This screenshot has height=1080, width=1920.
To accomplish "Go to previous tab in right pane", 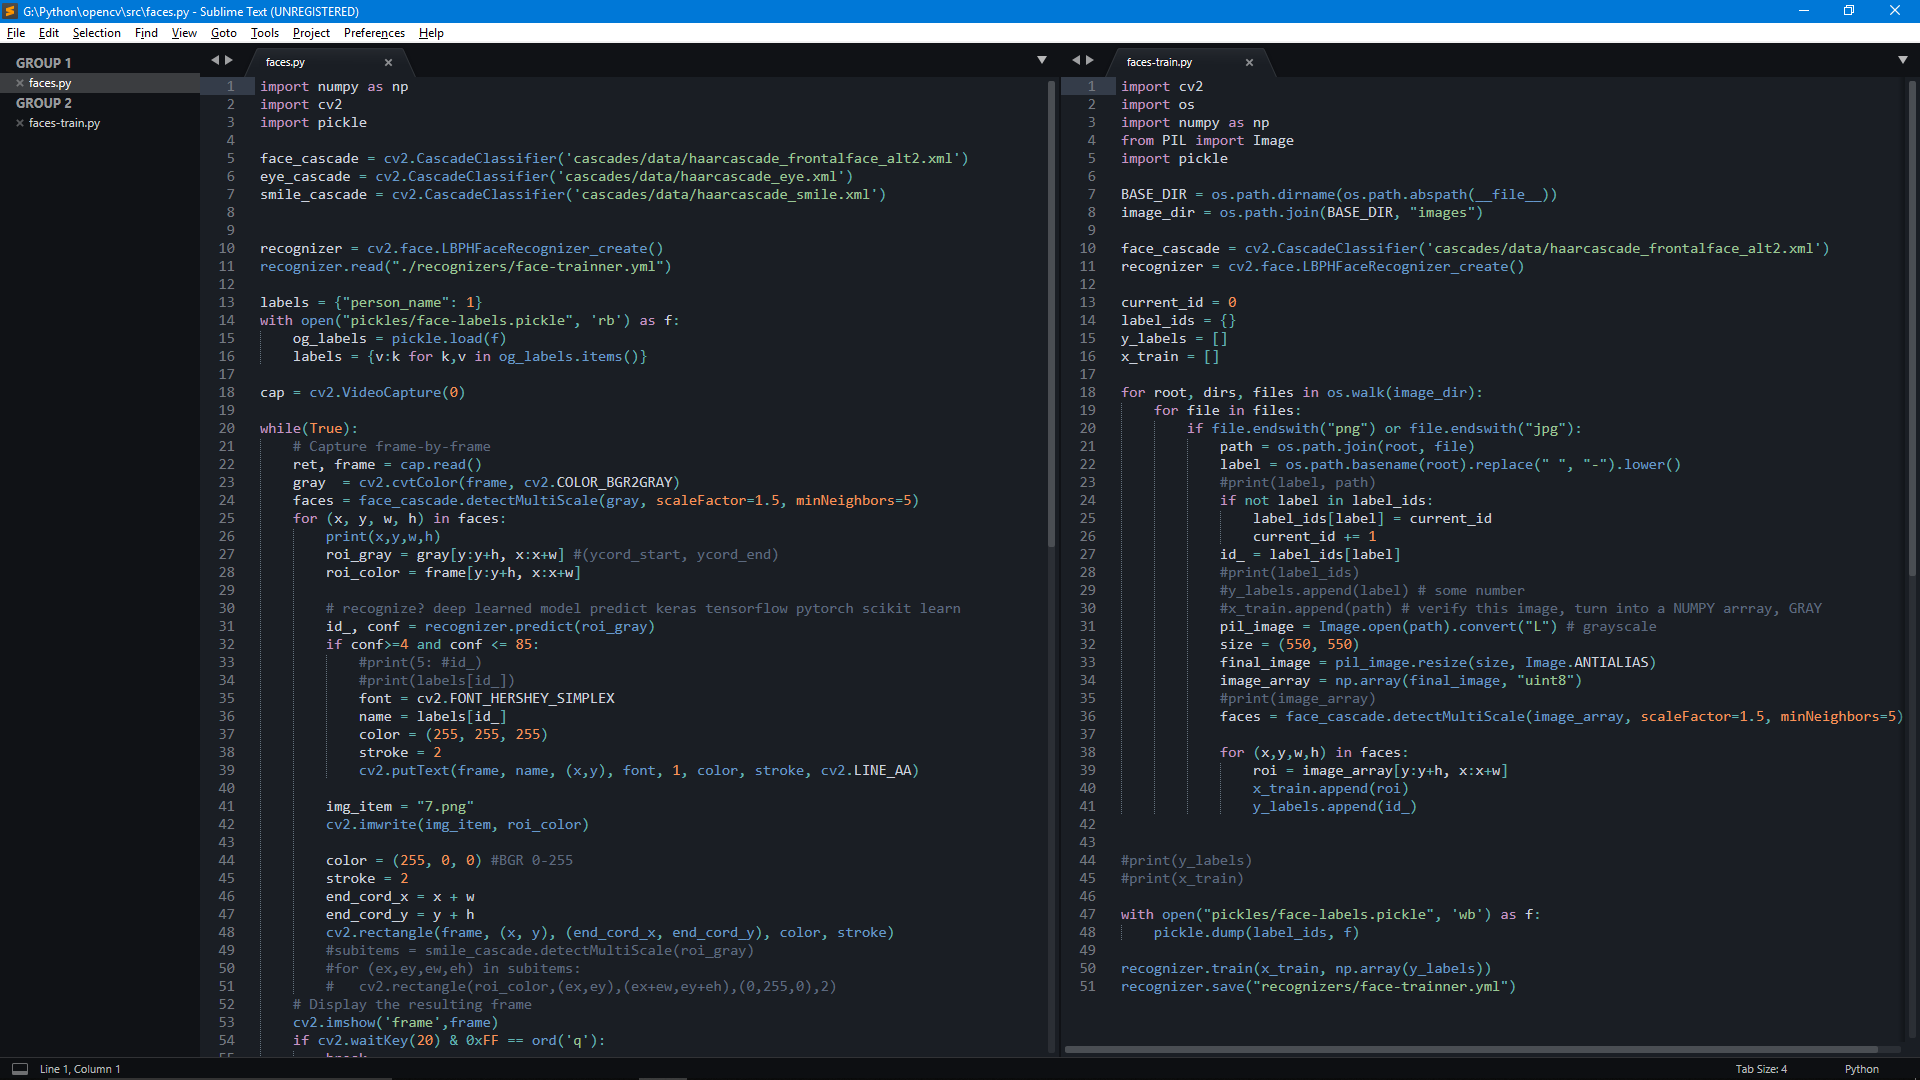I will point(1076,60).
